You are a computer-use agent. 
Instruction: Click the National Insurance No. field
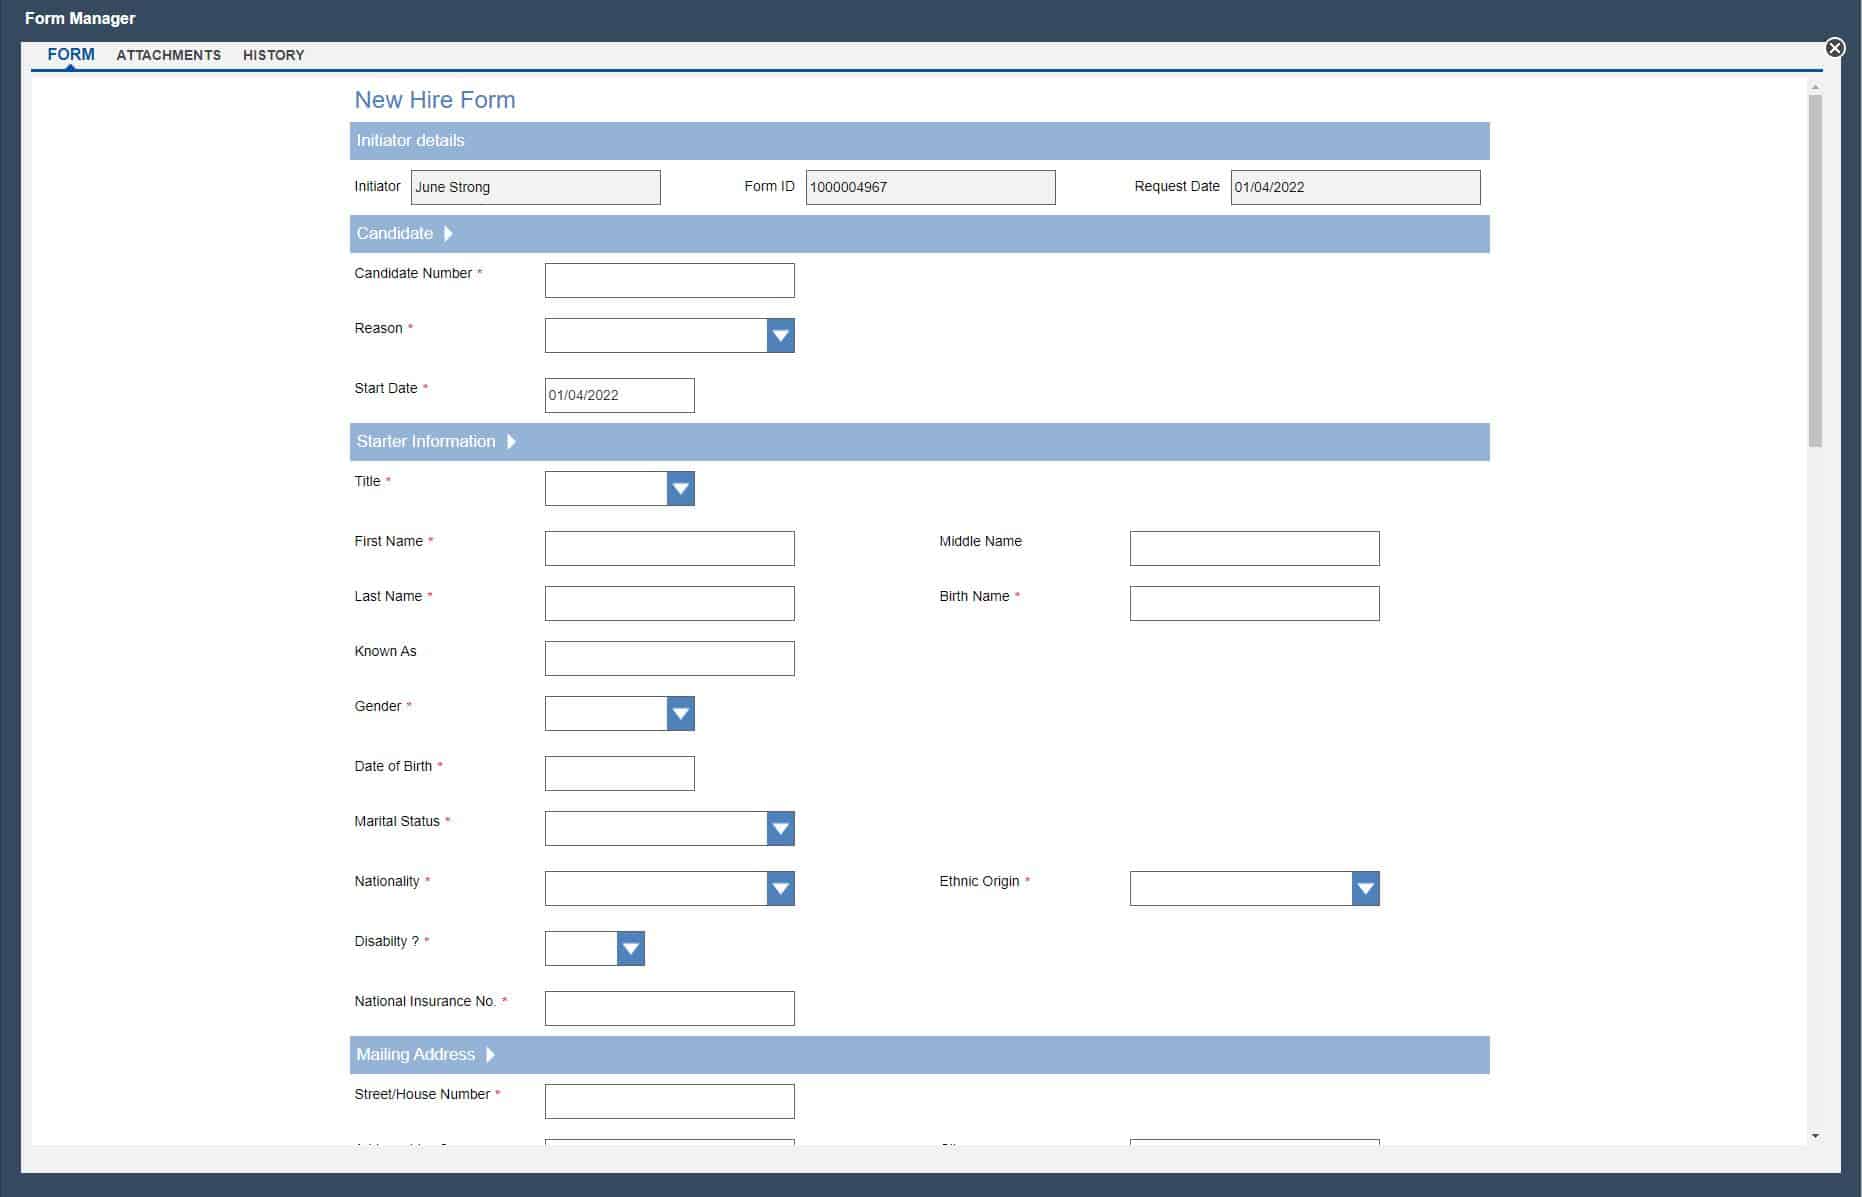(x=669, y=1009)
